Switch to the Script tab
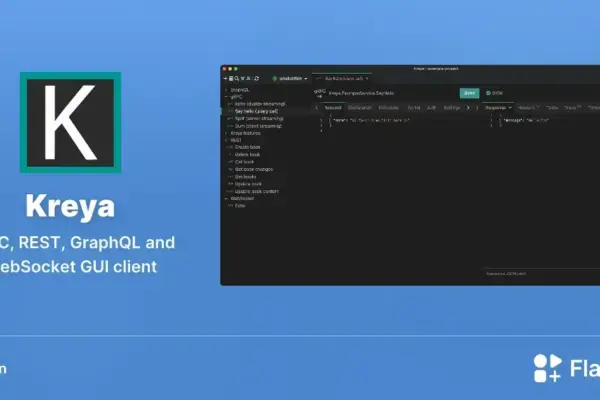Image resolution: width=600 pixels, height=400 pixels. [414, 108]
